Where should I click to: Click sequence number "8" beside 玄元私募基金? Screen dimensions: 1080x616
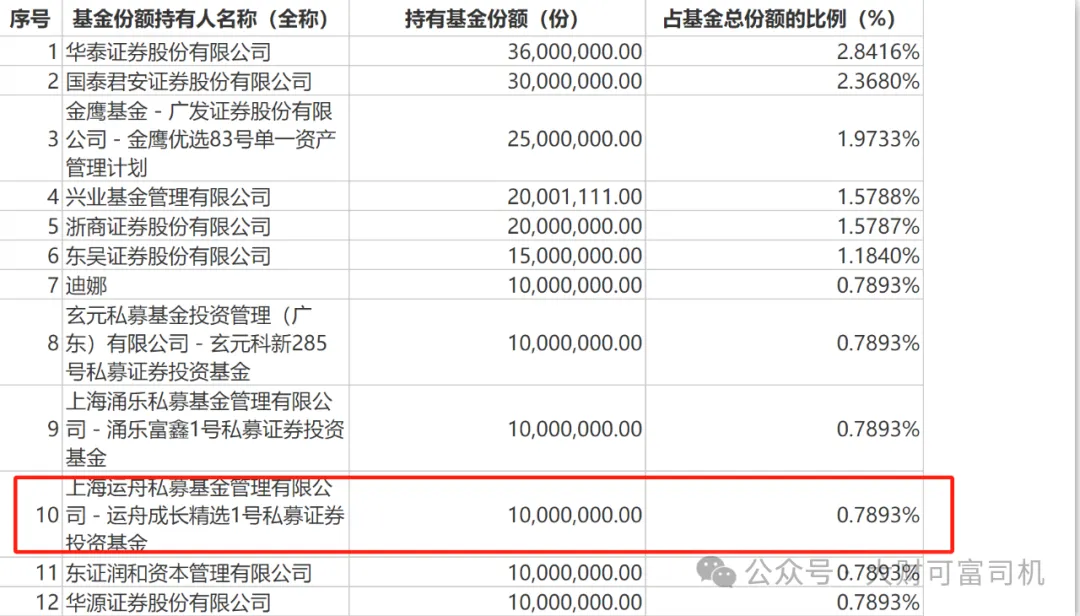[x=53, y=343]
